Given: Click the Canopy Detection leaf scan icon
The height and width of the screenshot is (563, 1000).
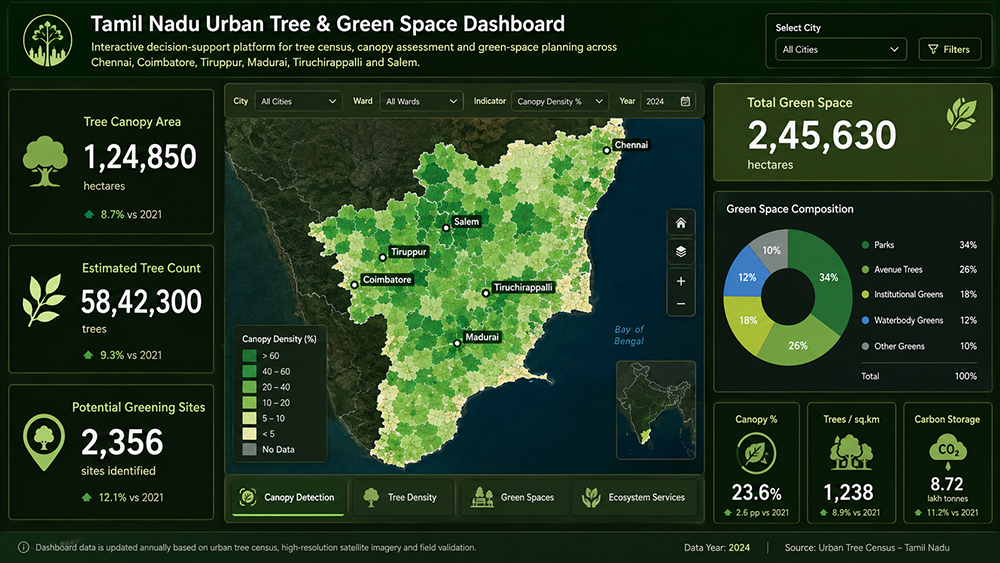Looking at the screenshot, I should (247, 497).
